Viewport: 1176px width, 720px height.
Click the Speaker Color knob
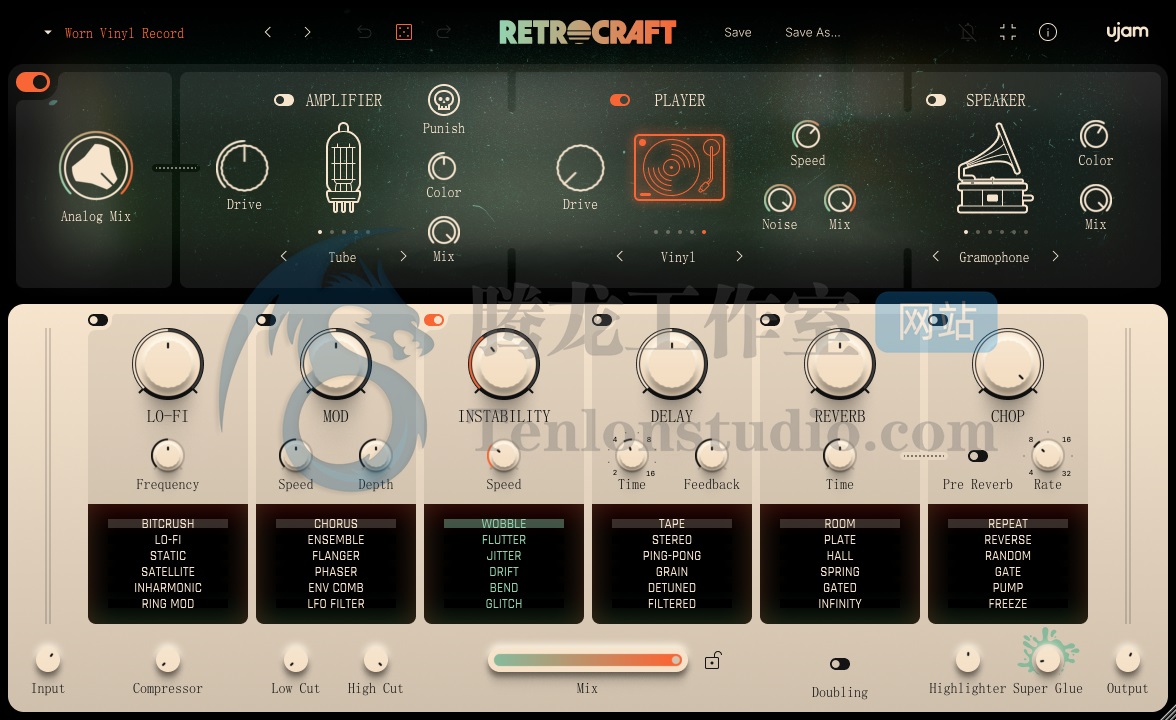[x=1094, y=136]
